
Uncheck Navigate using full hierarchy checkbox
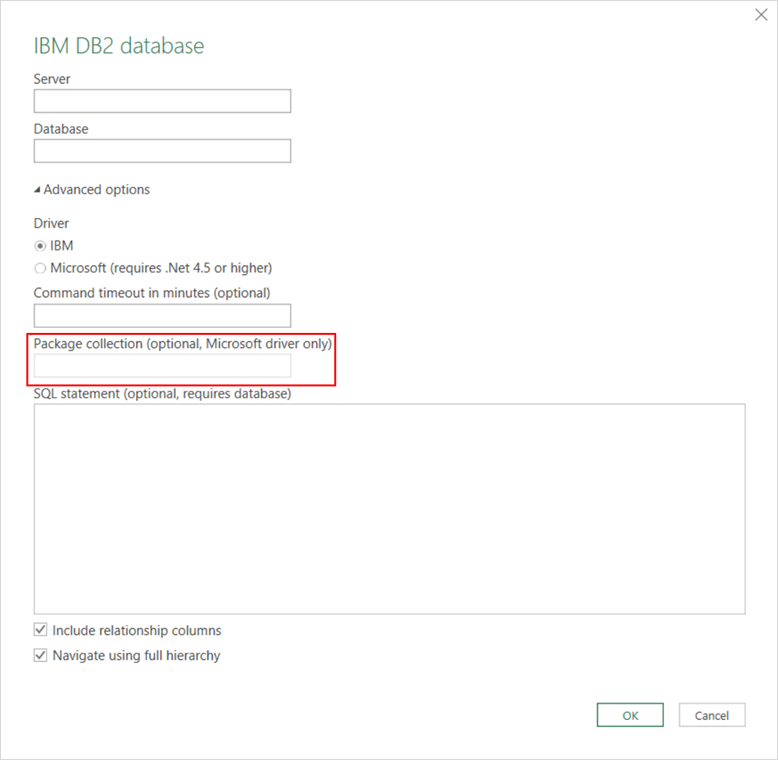[41, 655]
